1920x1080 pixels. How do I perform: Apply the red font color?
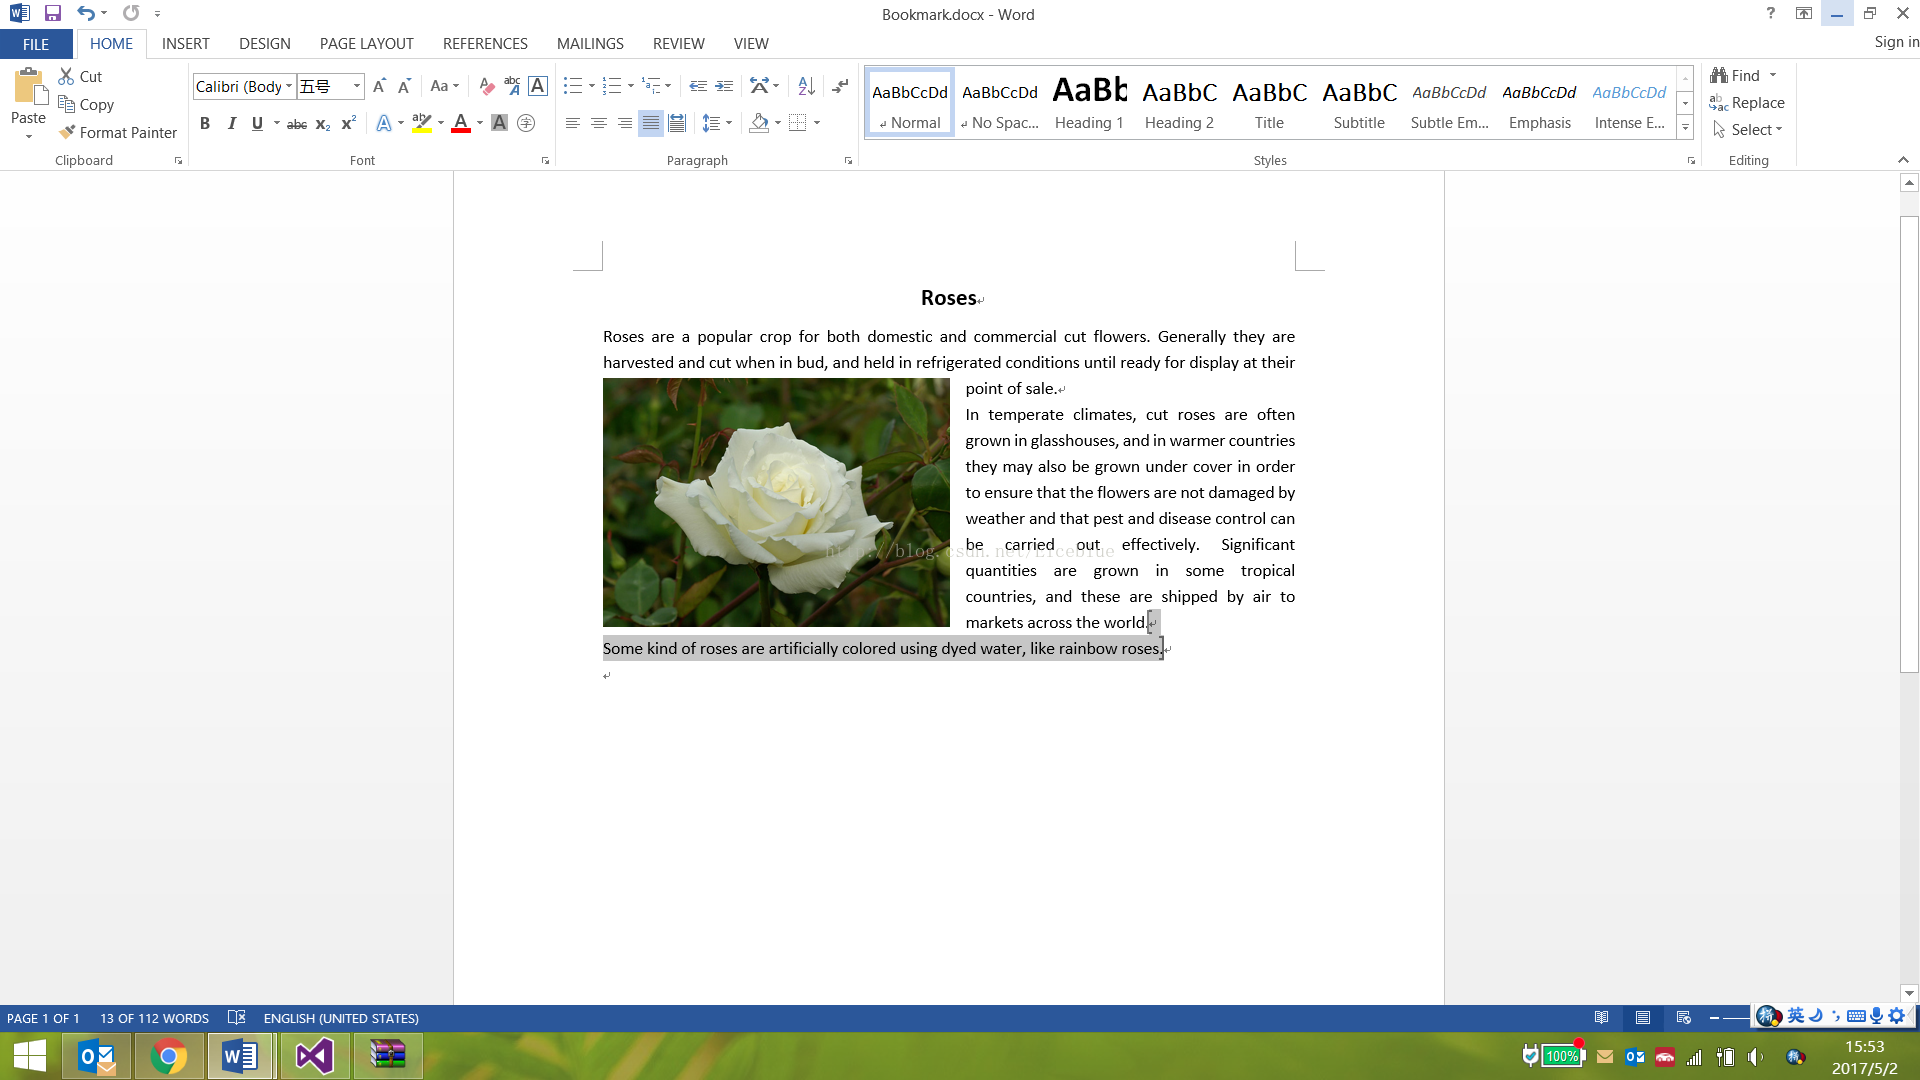pyautogui.click(x=461, y=123)
